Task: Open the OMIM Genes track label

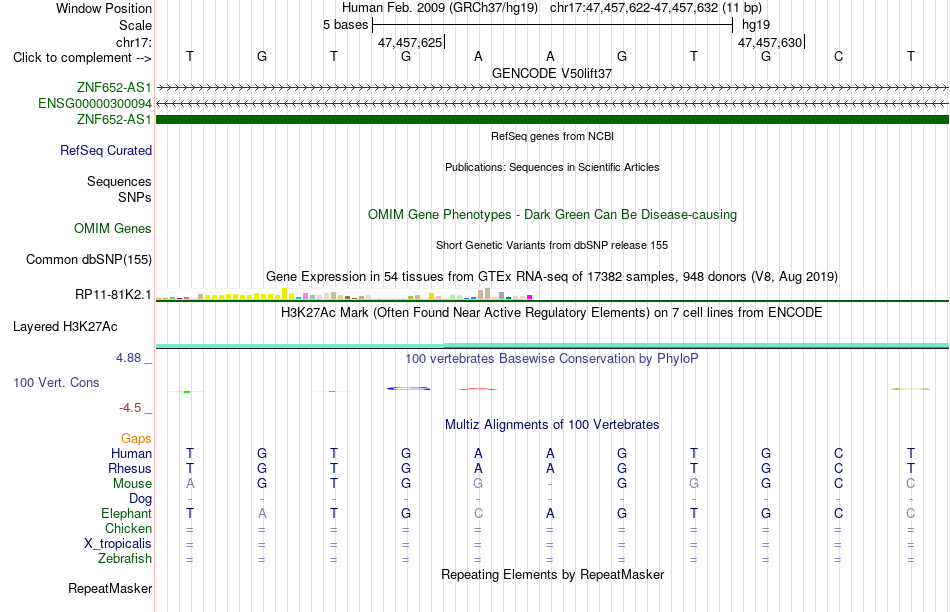Action: [112, 228]
